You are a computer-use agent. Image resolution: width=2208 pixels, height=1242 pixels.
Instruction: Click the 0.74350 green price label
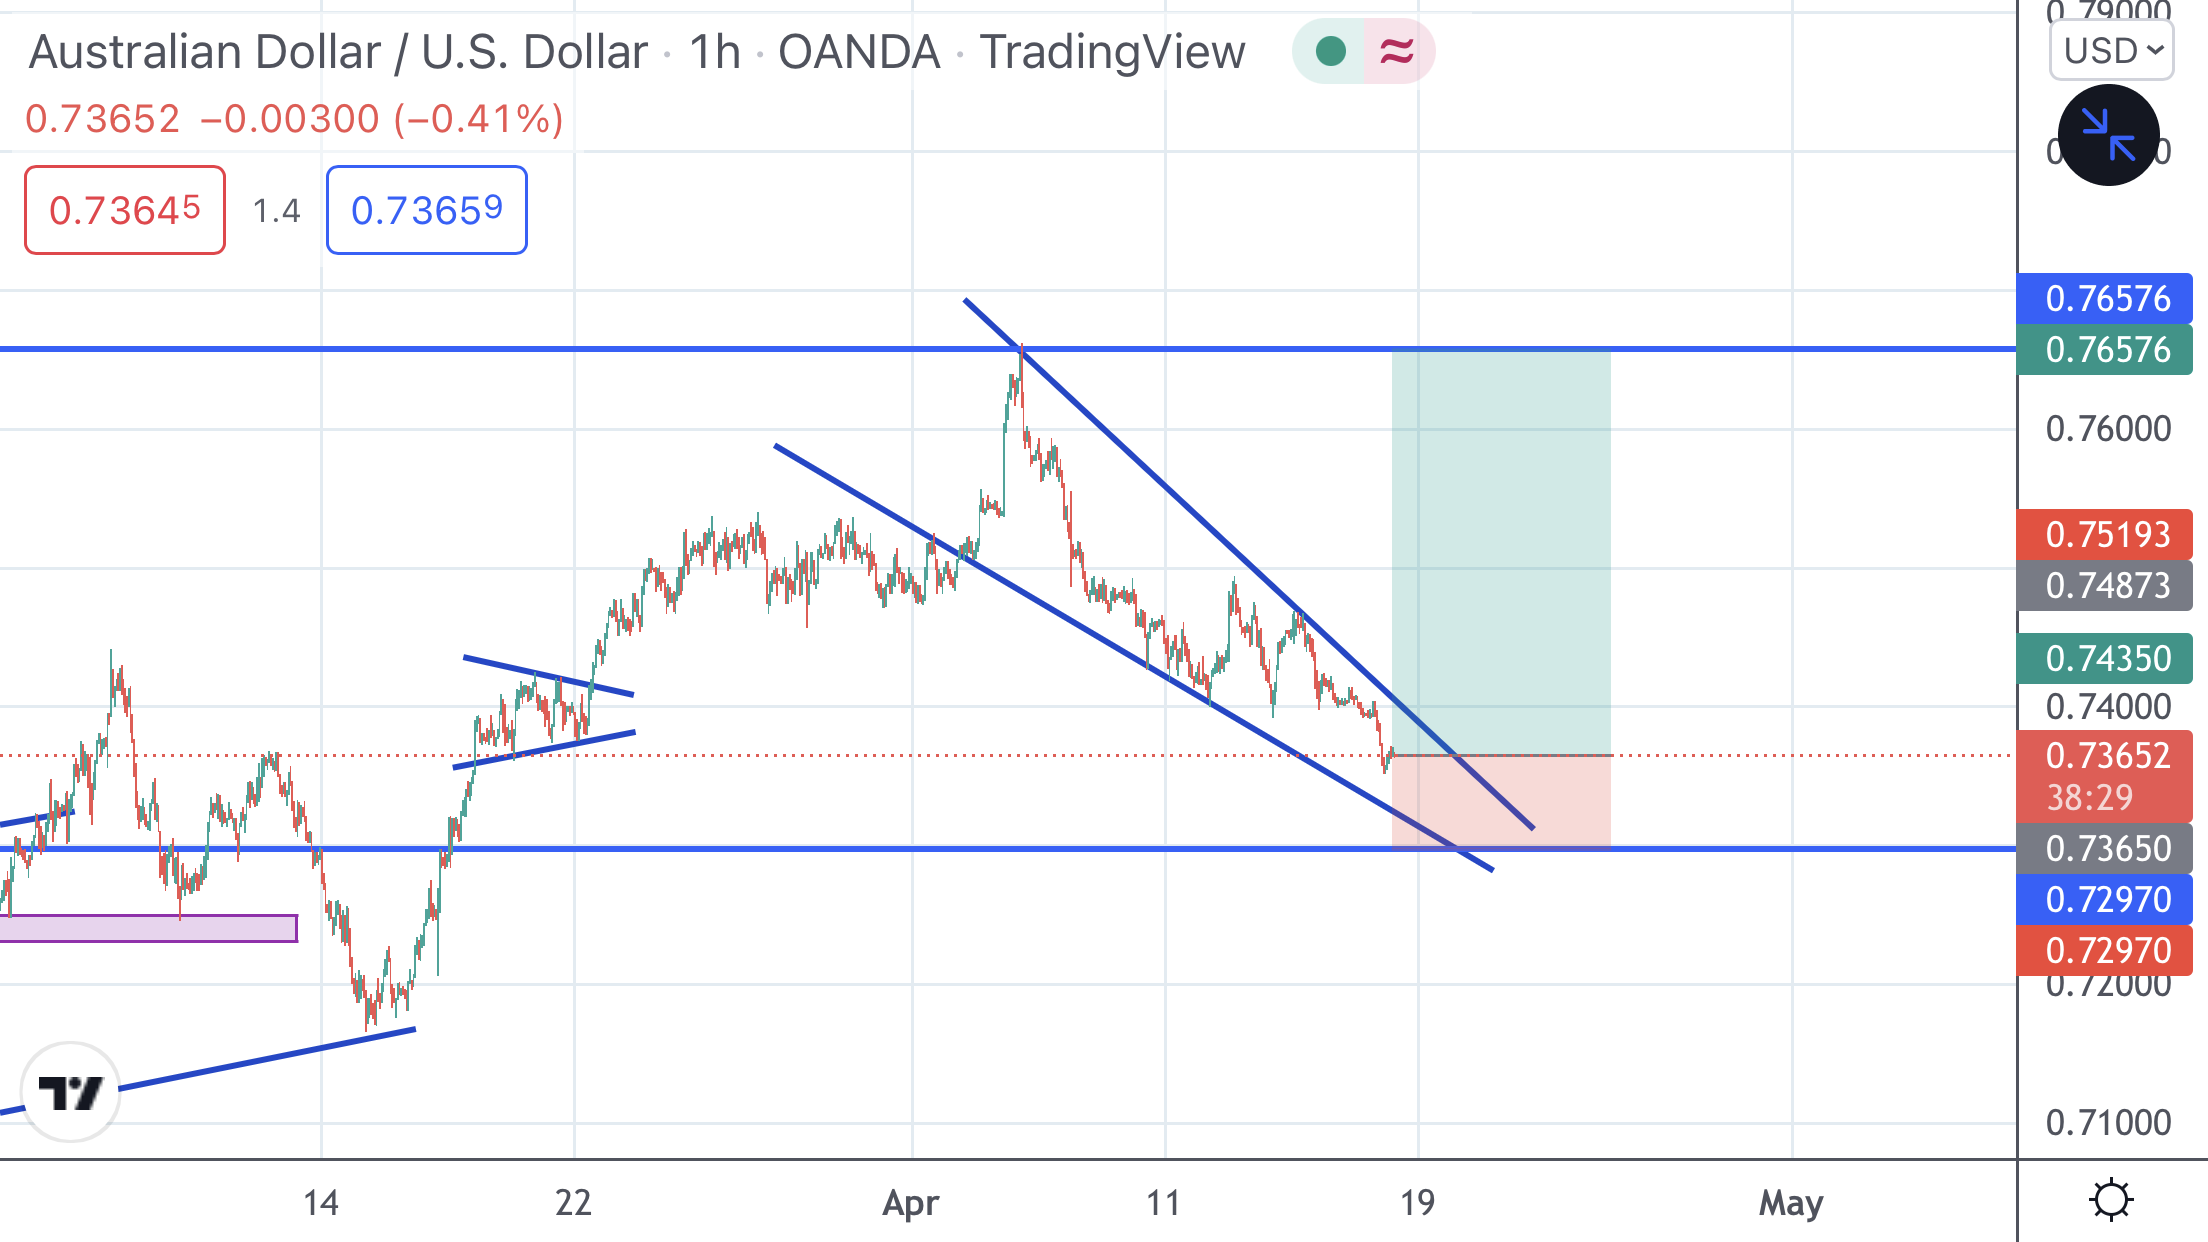point(2106,658)
